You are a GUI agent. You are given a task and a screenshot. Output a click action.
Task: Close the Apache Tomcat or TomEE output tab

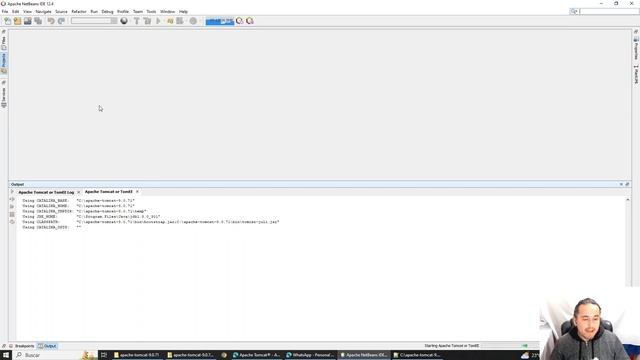pyautogui.click(x=137, y=191)
